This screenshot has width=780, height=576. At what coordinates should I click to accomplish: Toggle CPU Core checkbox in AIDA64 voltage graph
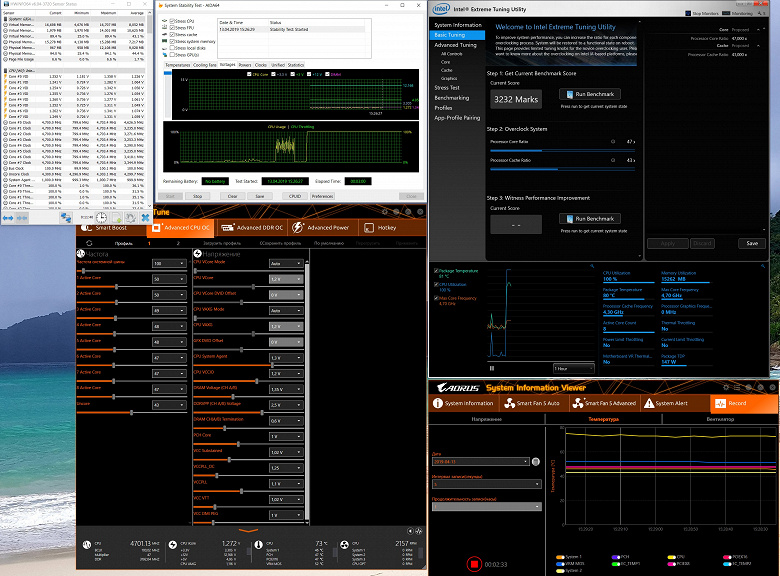click(249, 74)
